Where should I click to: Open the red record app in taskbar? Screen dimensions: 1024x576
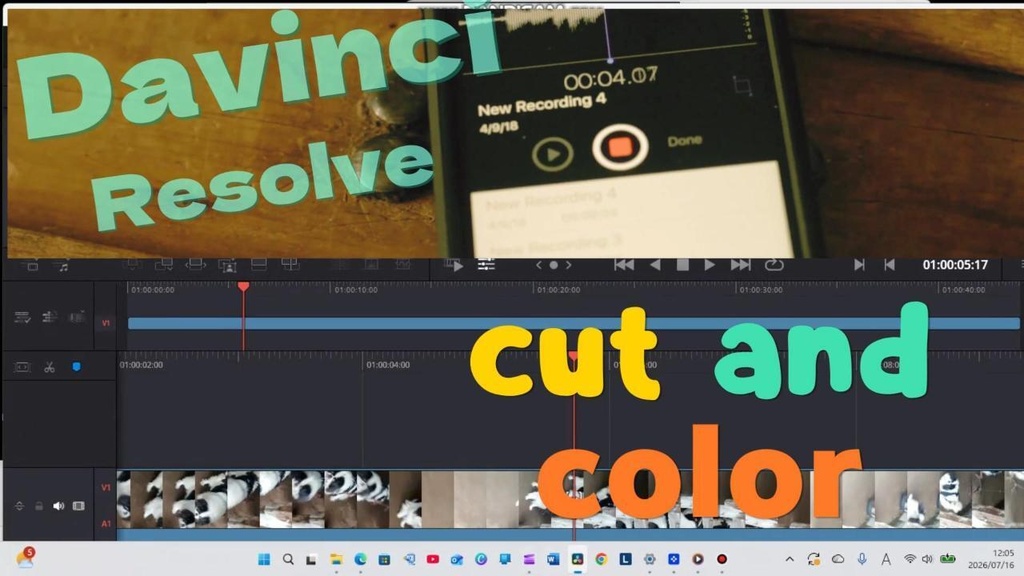click(722, 559)
